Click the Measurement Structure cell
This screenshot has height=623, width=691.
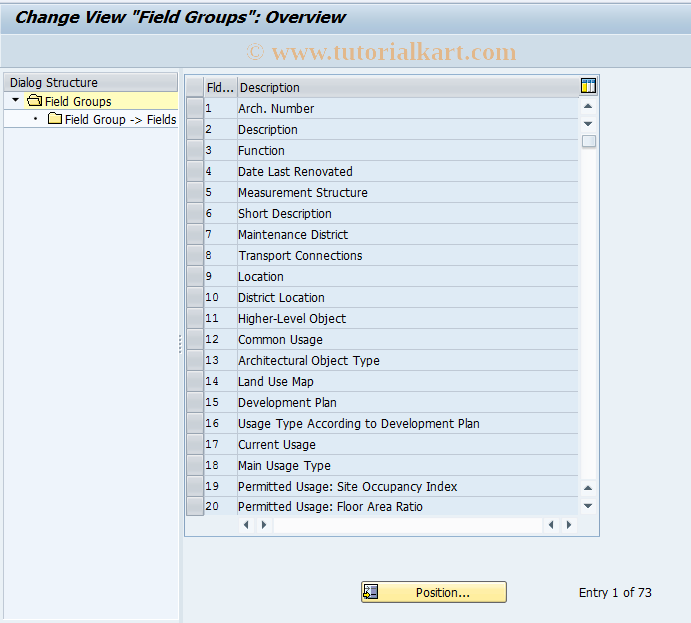[408, 192]
